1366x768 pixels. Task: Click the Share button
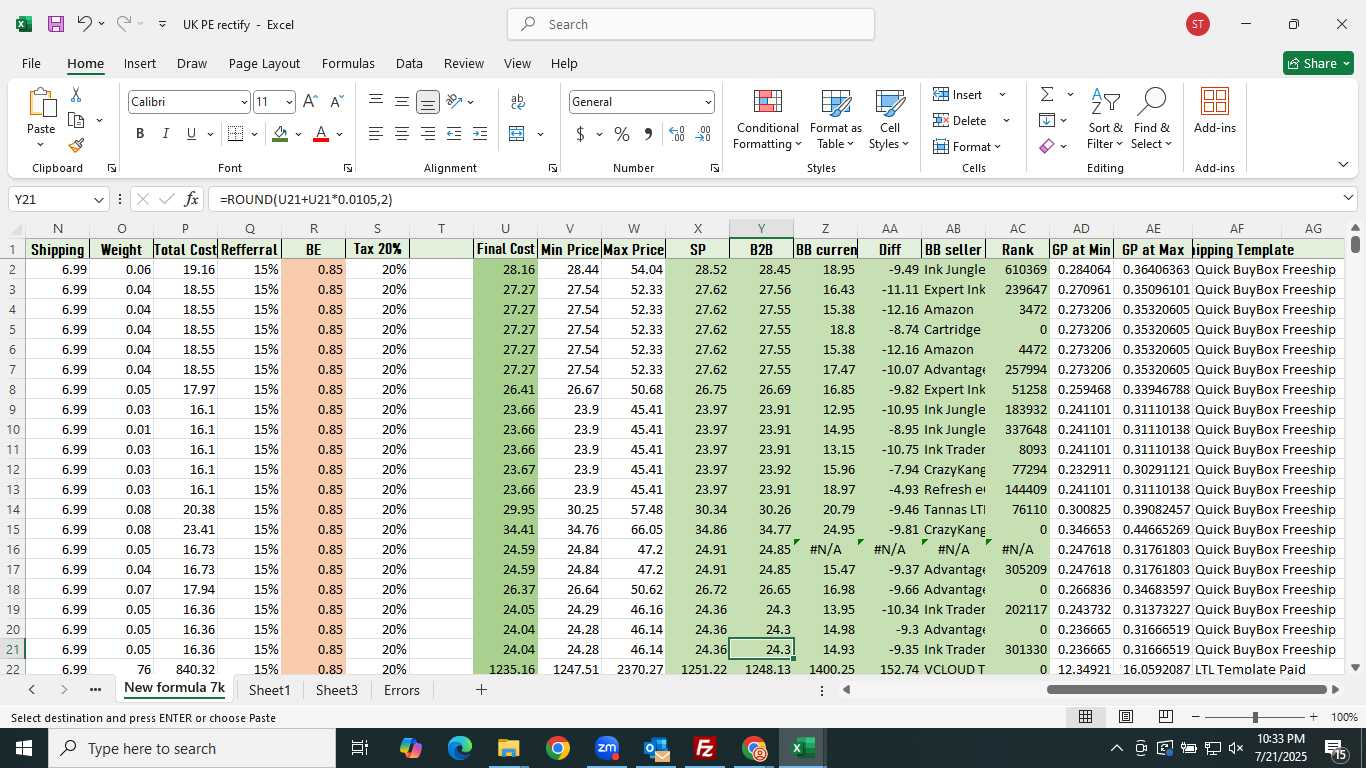1318,63
